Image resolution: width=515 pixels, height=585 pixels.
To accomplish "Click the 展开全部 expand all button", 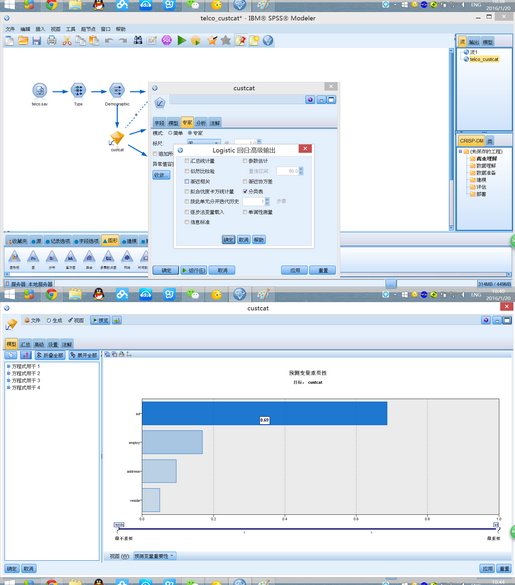I will coord(84,355).
